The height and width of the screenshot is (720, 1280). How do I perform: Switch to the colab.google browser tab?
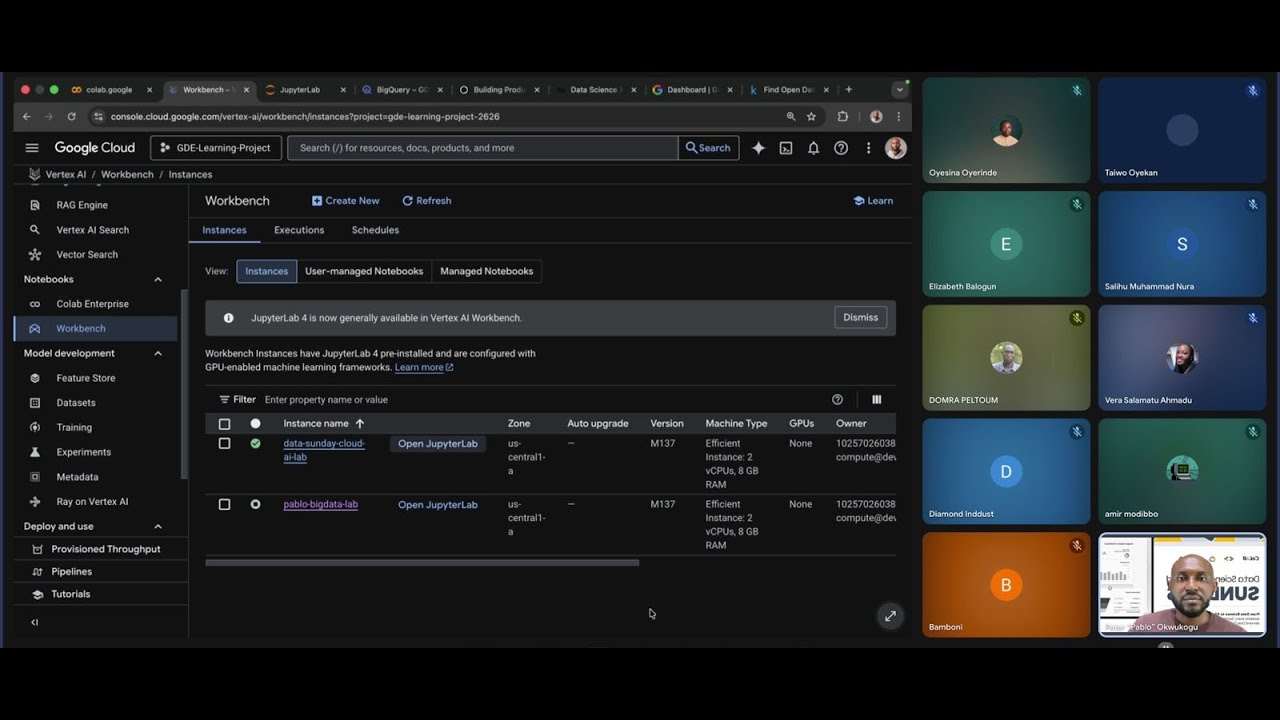coord(112,90)
